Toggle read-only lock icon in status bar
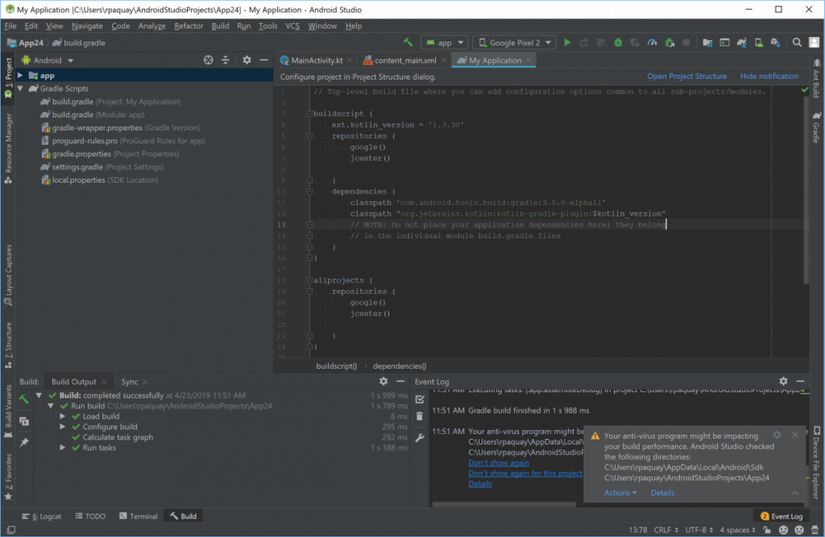 tap(767, 530)
